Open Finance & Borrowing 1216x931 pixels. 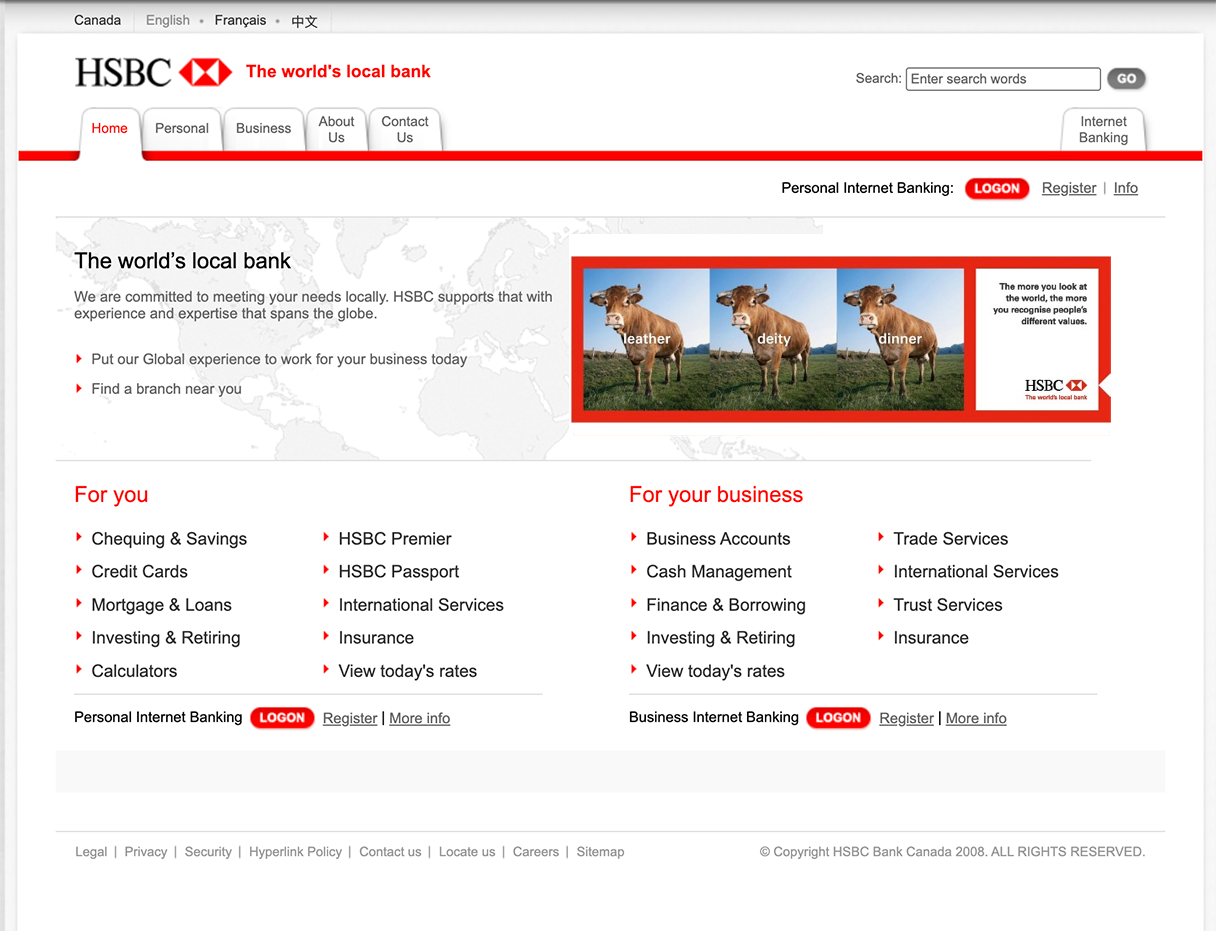[x=726, y=605]
